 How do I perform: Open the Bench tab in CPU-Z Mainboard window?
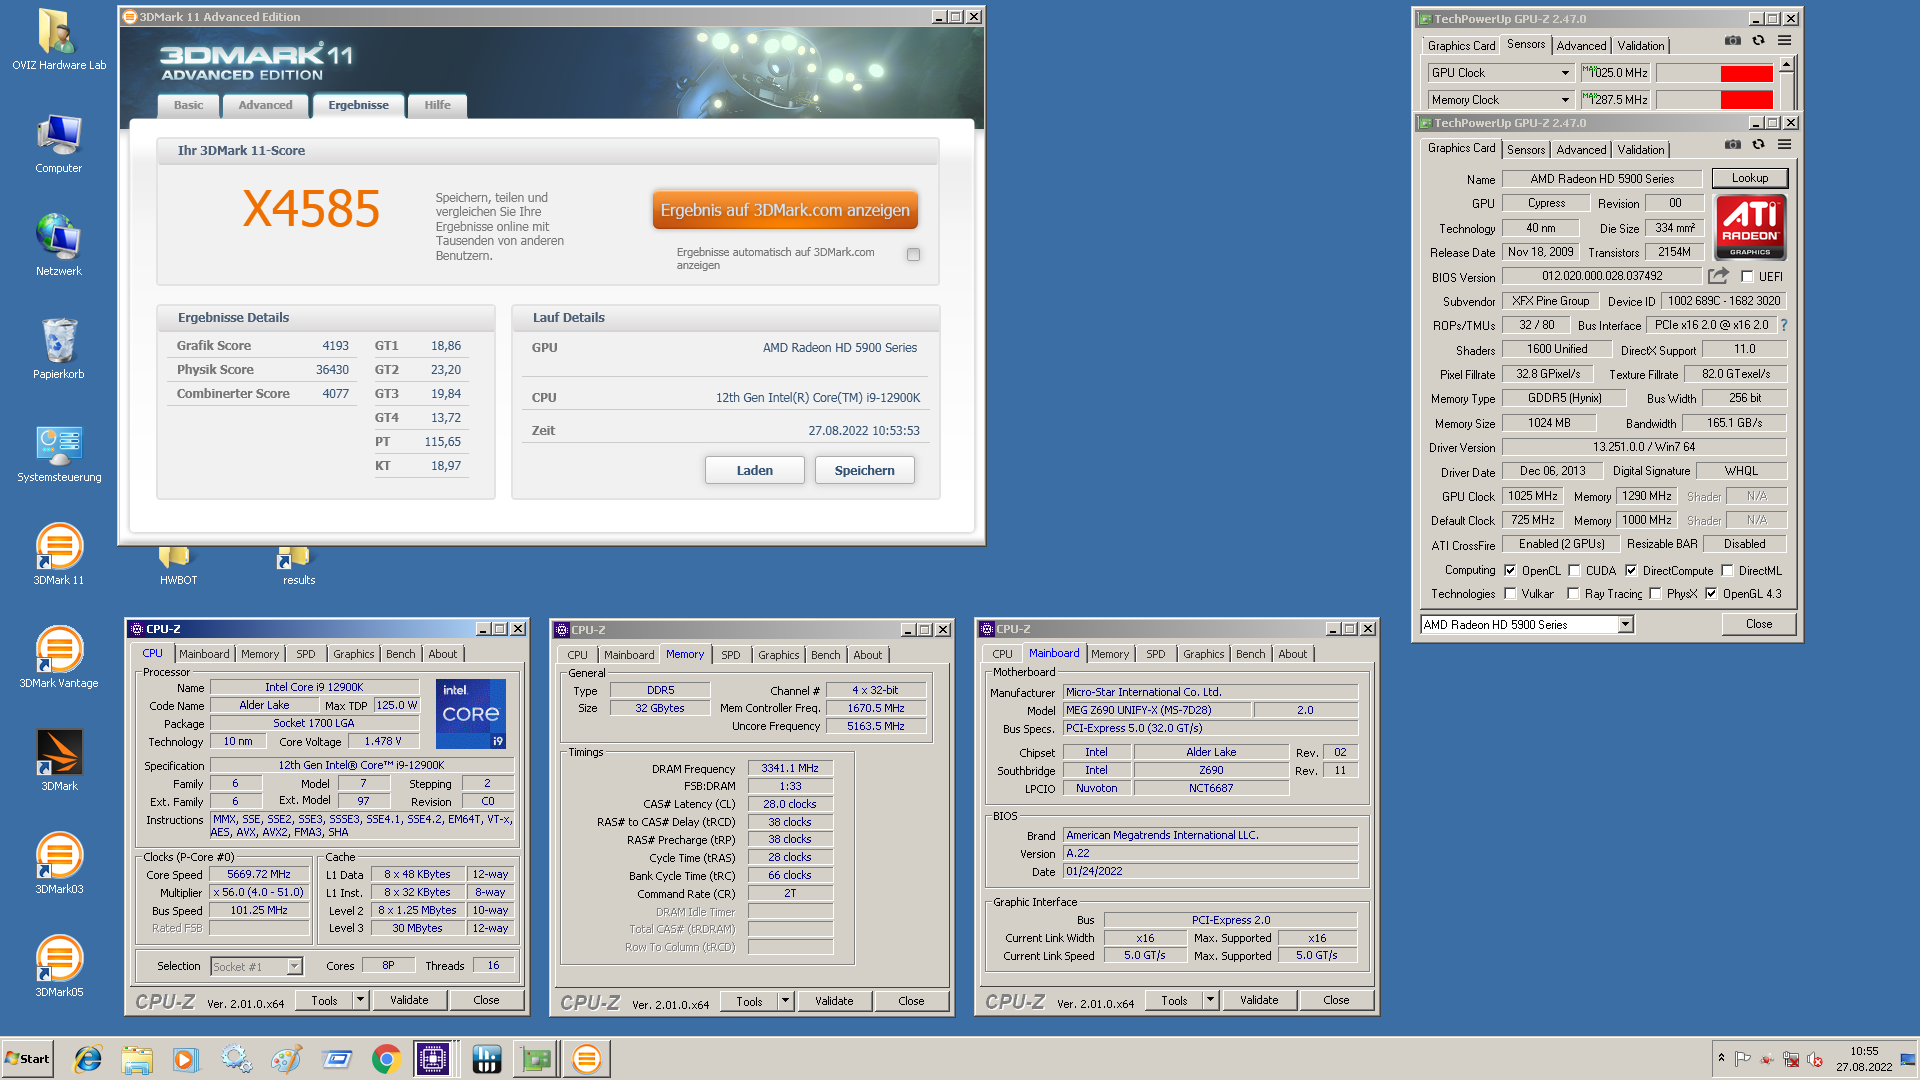[1250, 654]
